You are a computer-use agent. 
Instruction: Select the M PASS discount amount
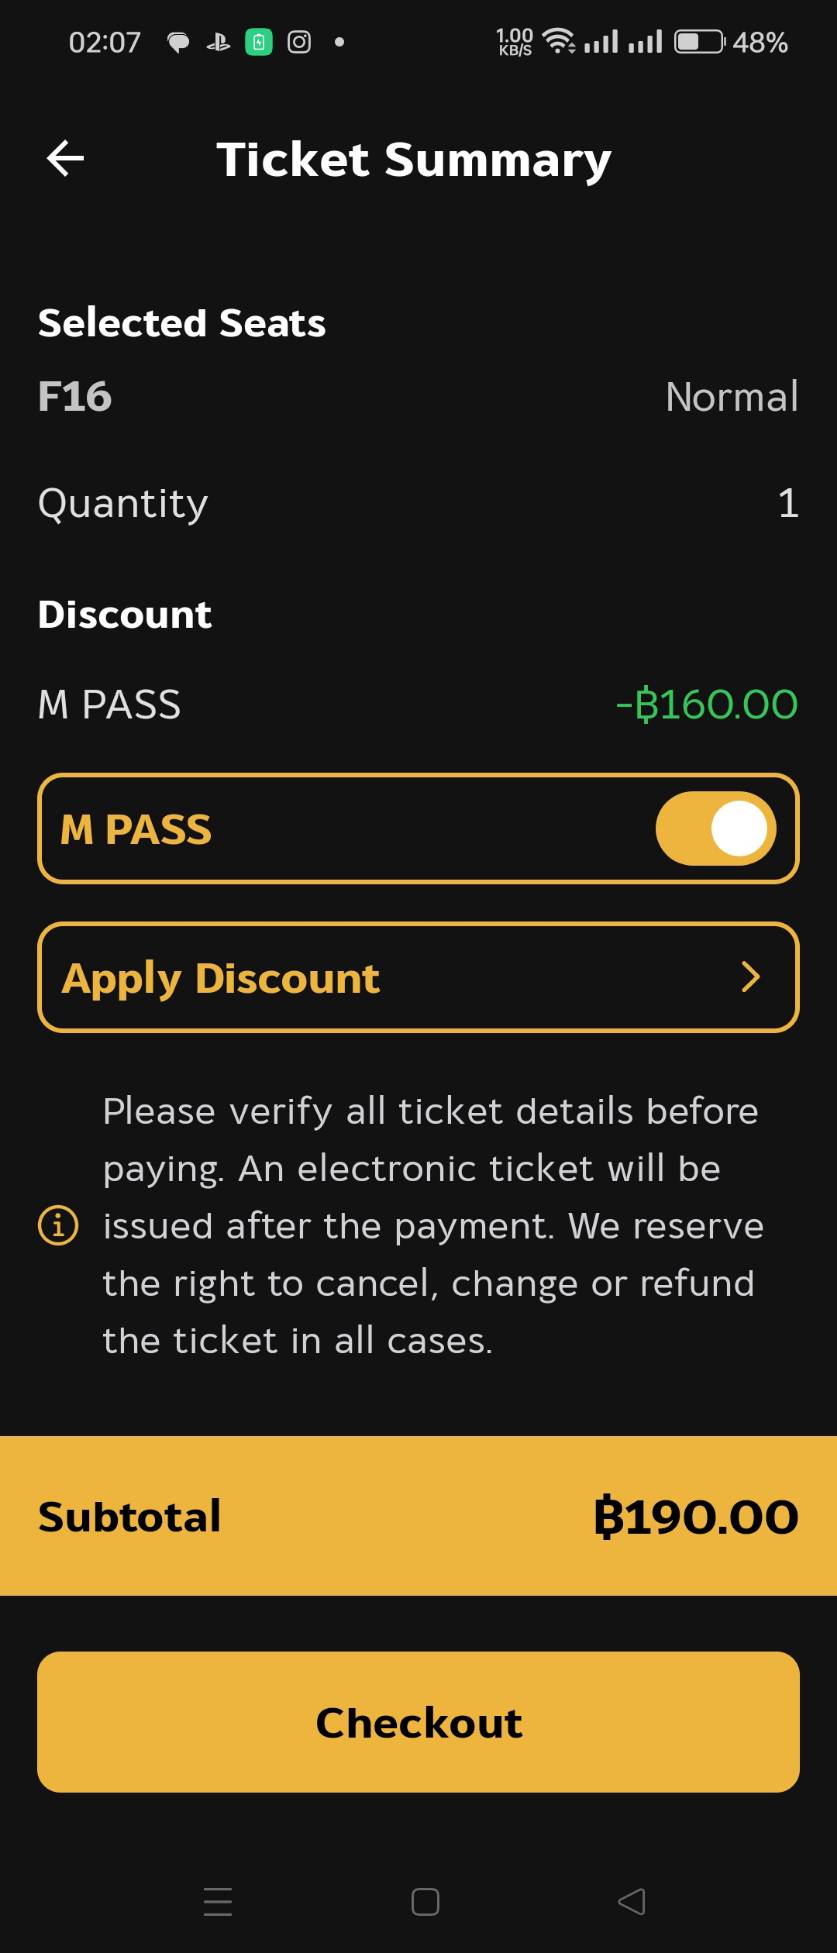click(707, 705)
